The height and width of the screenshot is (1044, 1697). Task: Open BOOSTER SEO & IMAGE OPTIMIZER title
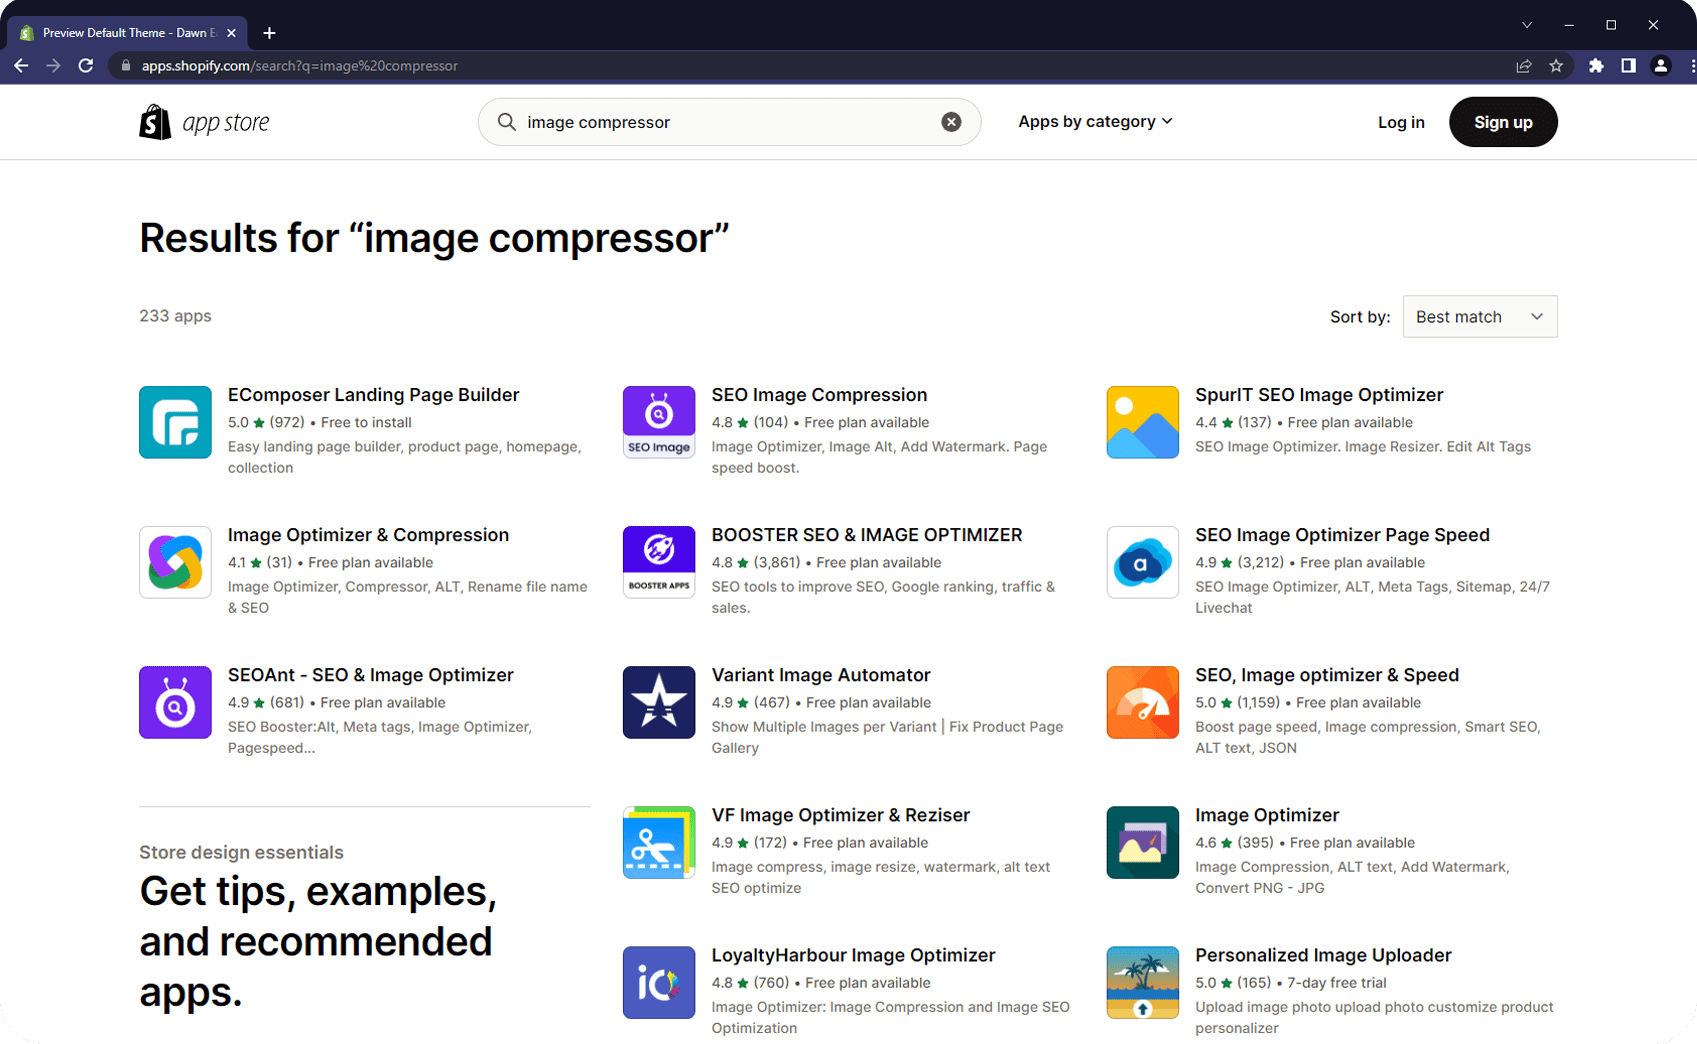click(x=867, y=535)
